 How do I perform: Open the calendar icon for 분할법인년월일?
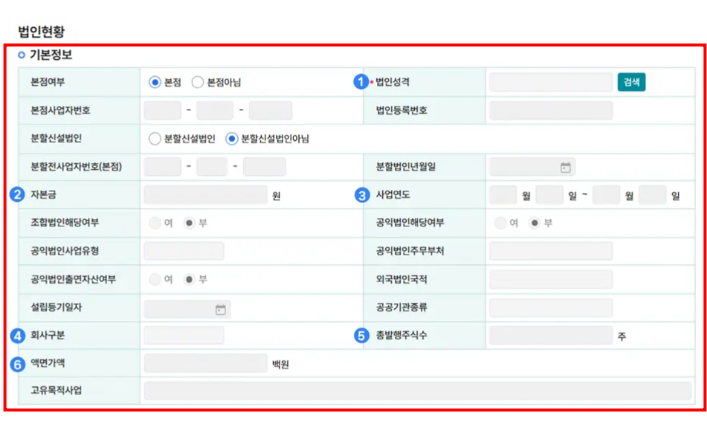(x=565, y=167)
